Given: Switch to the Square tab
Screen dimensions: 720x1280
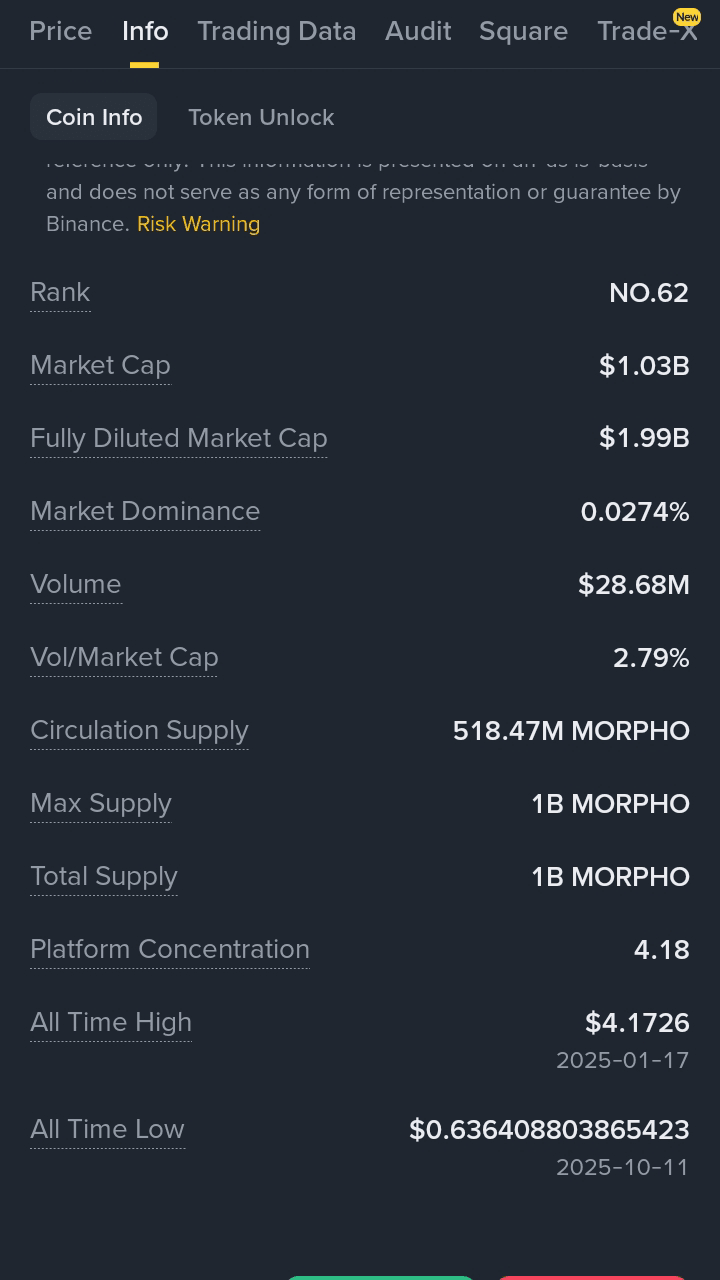Looking at the screenshot, I should pyautogui.click(x=523, y=31).
